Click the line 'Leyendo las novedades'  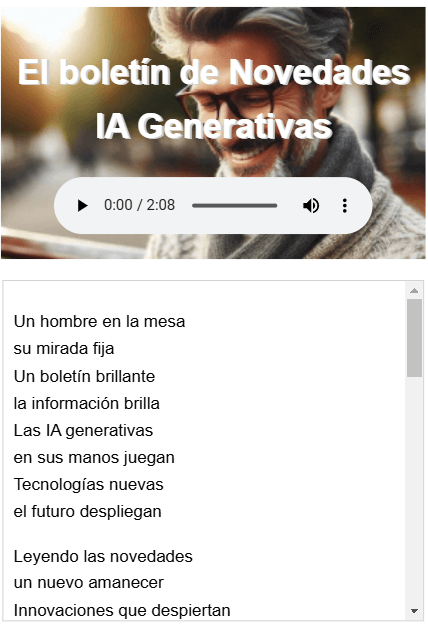click(x=103, y=556)
